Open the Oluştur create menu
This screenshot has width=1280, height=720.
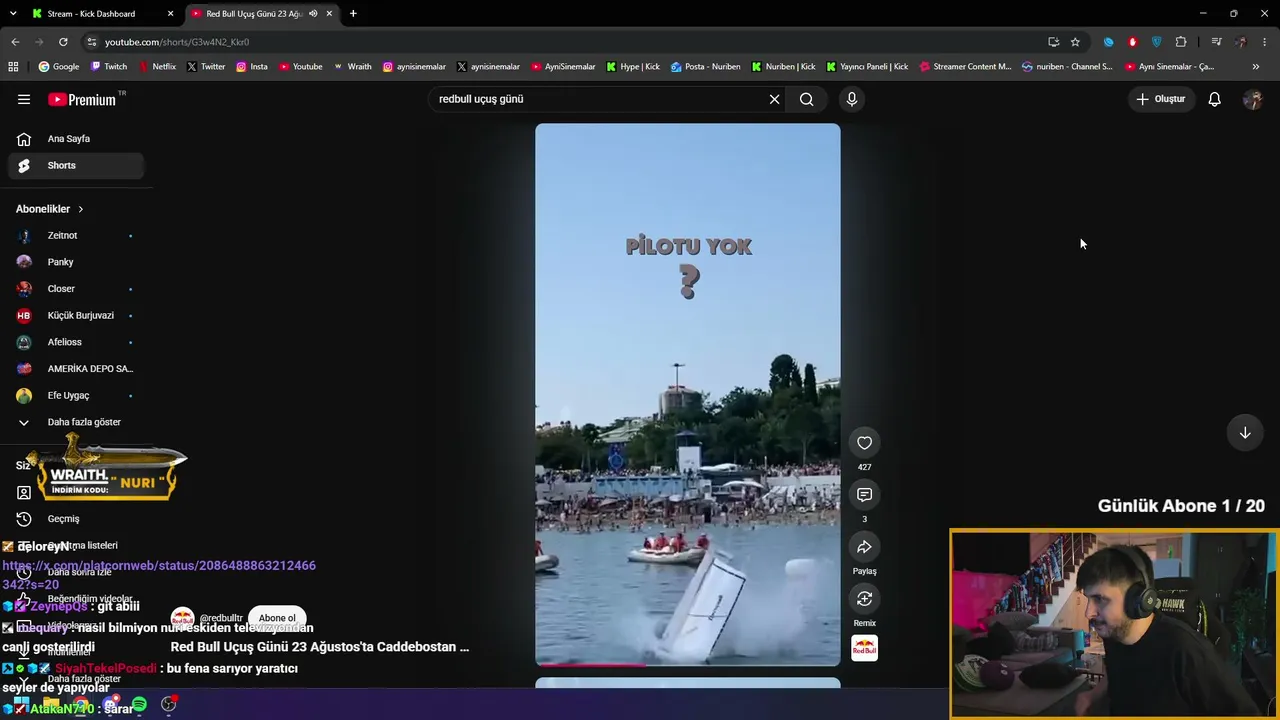tap(1160, 99)
